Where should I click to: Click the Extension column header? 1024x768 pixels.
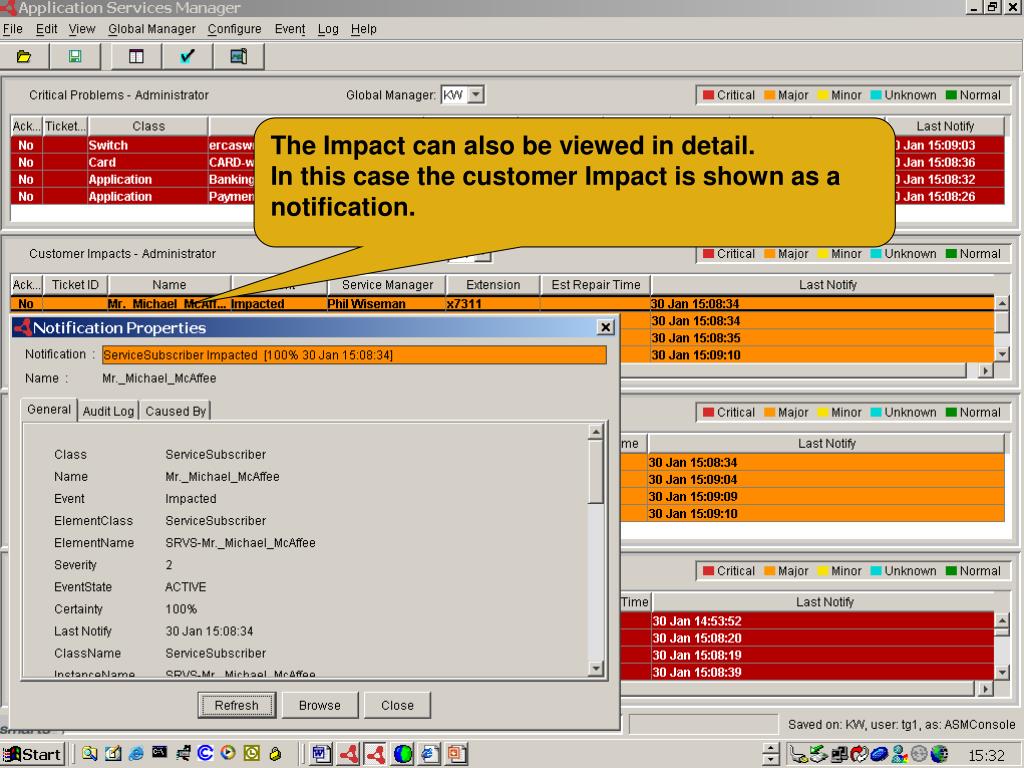coord(493,285)
